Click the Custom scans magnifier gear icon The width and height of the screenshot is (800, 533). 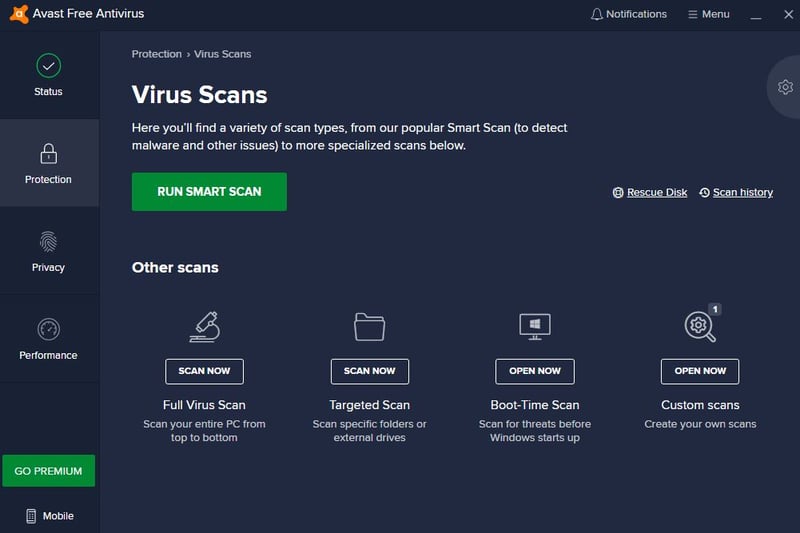click(x=700, y=326)
